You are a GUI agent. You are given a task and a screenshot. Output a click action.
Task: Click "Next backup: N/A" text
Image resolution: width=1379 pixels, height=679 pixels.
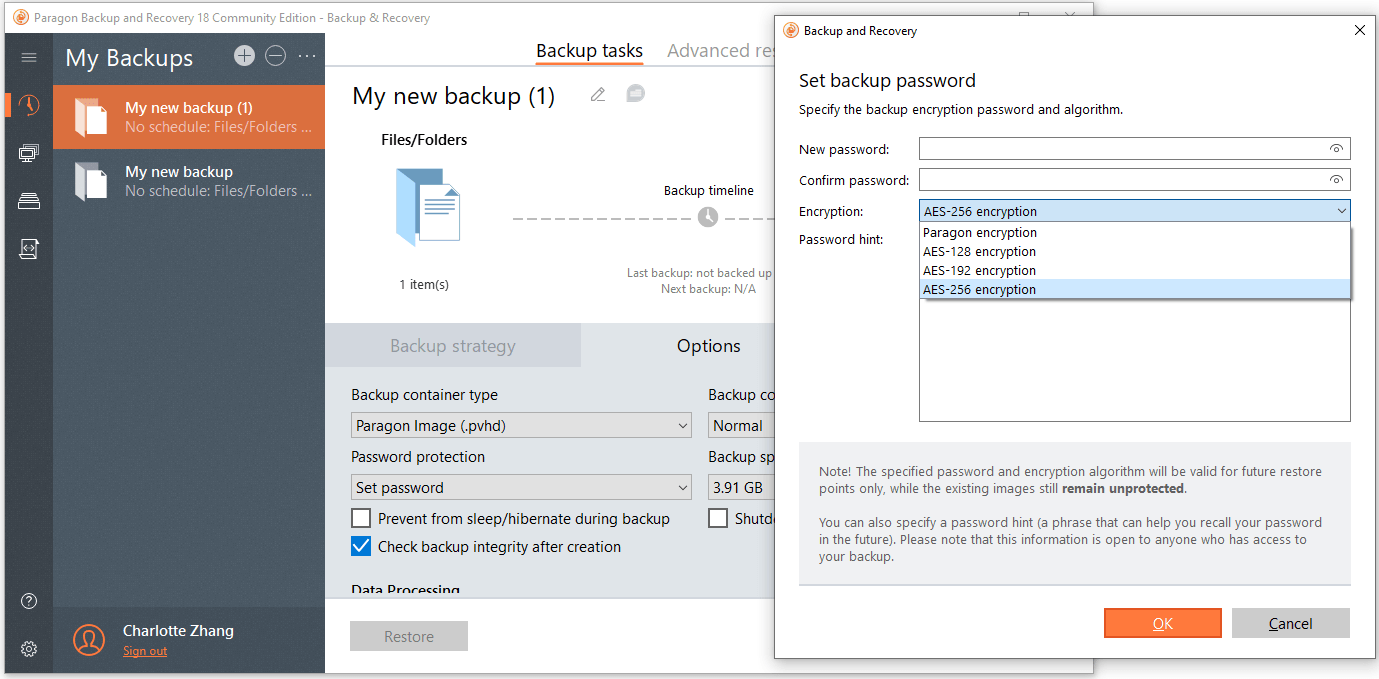[708, 289]
